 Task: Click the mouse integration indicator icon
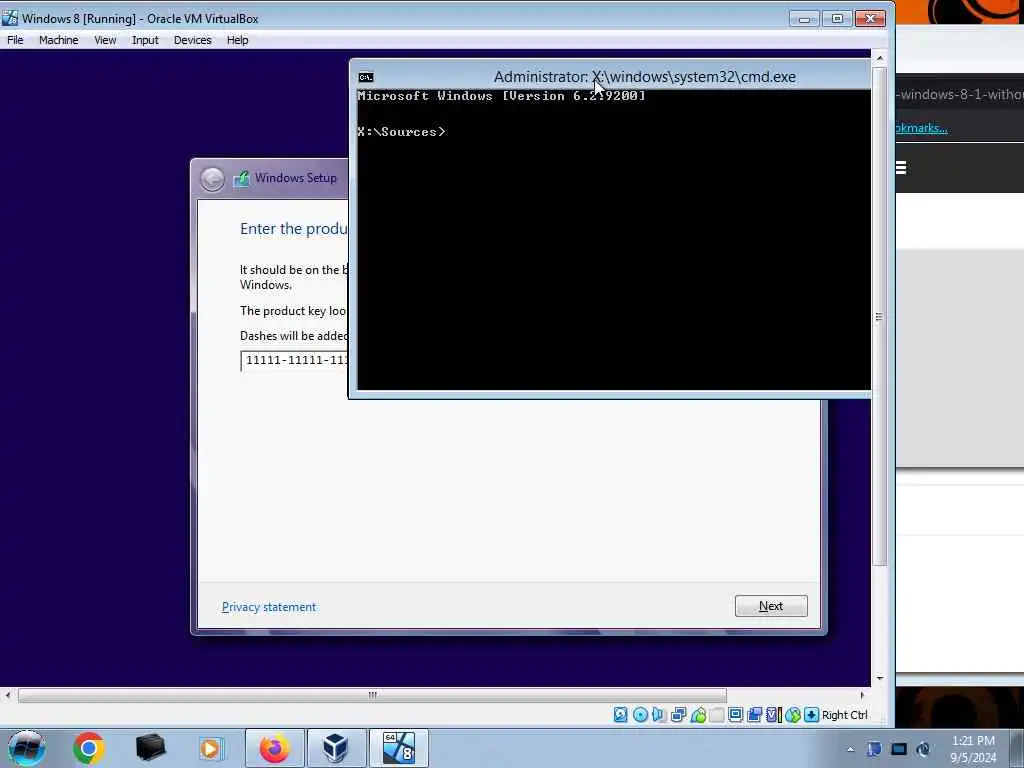pos(793,715)
